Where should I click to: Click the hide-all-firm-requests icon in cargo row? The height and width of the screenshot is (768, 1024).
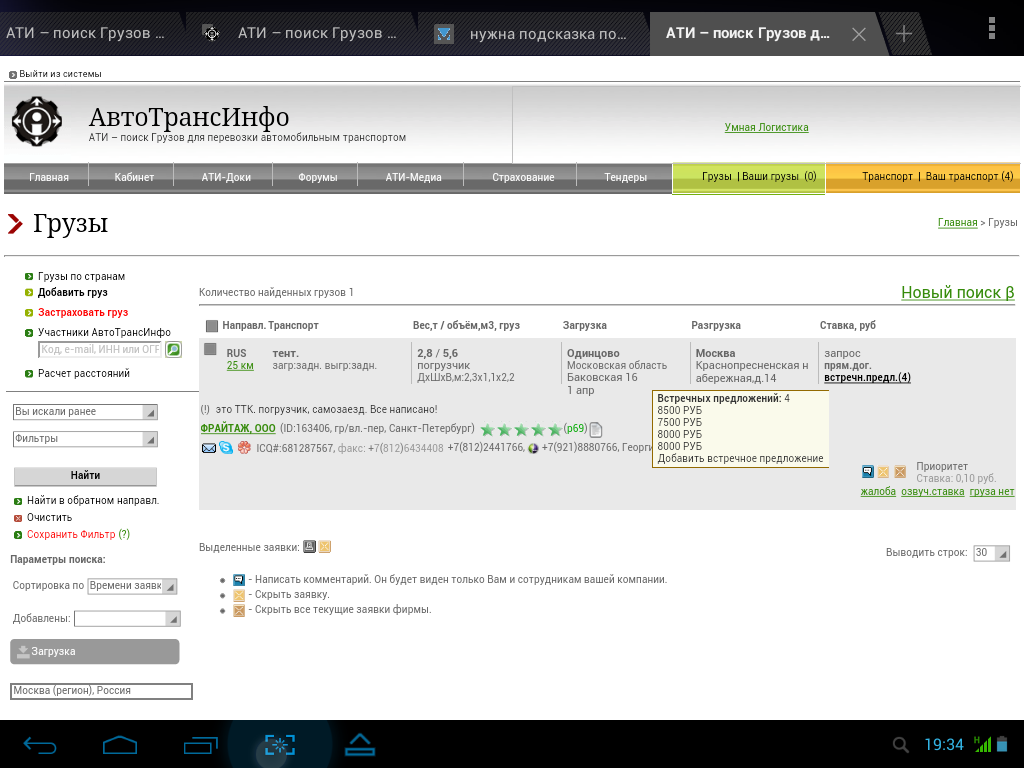point(900,472)
